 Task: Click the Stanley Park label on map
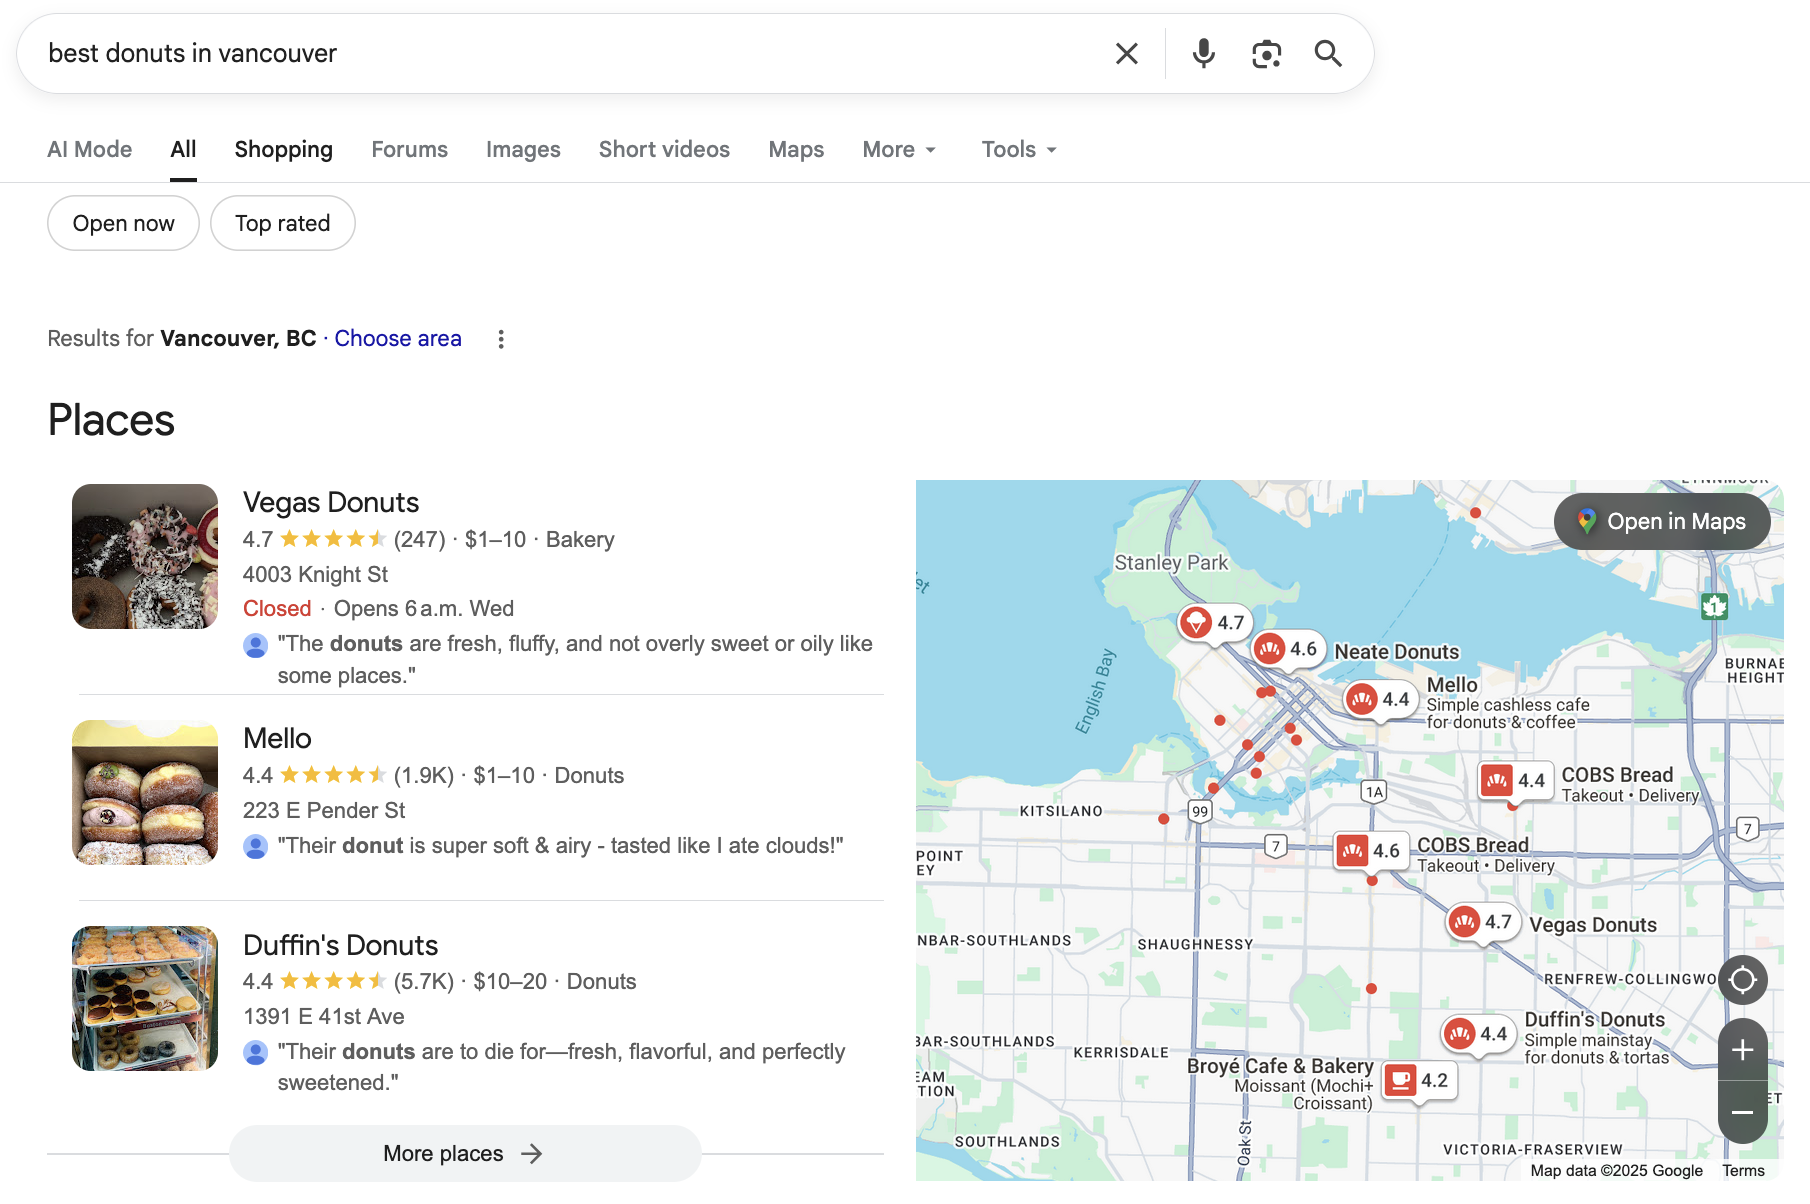coord(1171,563)
